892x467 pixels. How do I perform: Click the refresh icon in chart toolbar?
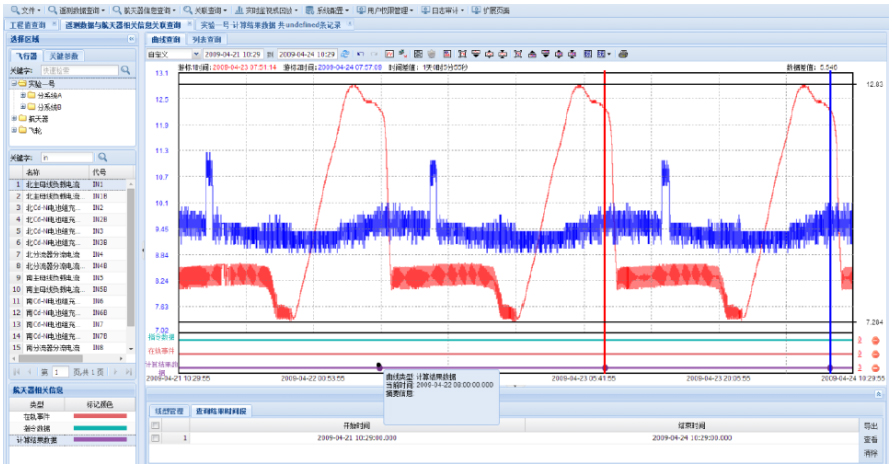[345, 53]
